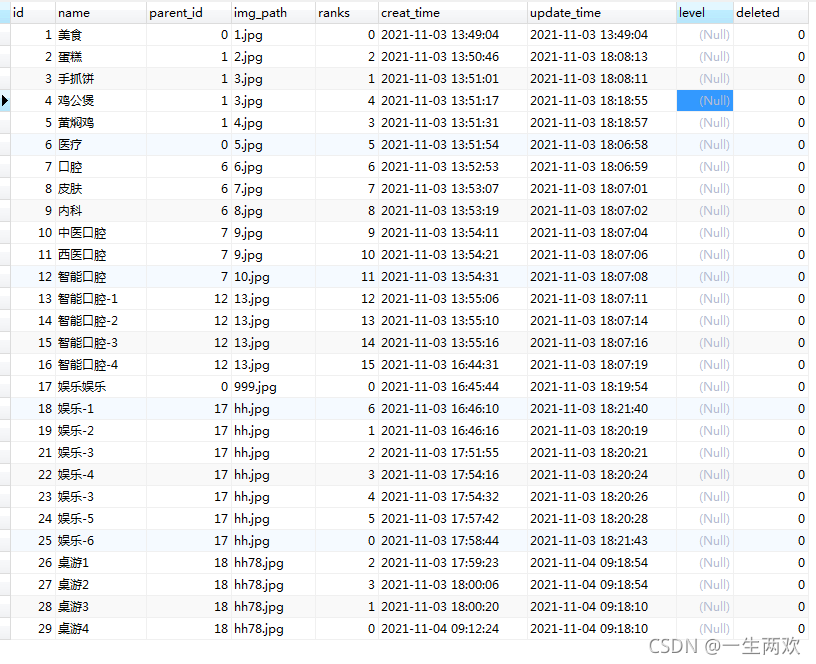Image resolution: width=816 pixels, height=664 pixels.
Task: Sort by the name column header
Action: (x=100, y=12)
